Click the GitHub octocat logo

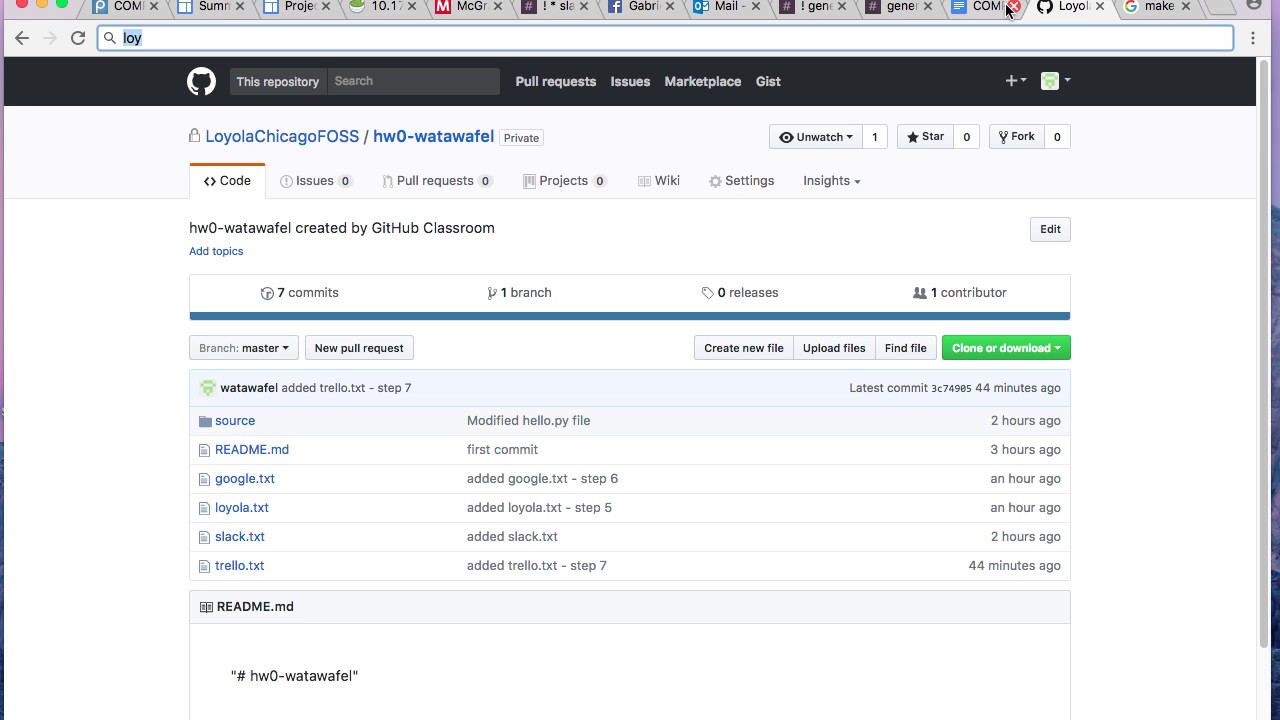(201, 81)
